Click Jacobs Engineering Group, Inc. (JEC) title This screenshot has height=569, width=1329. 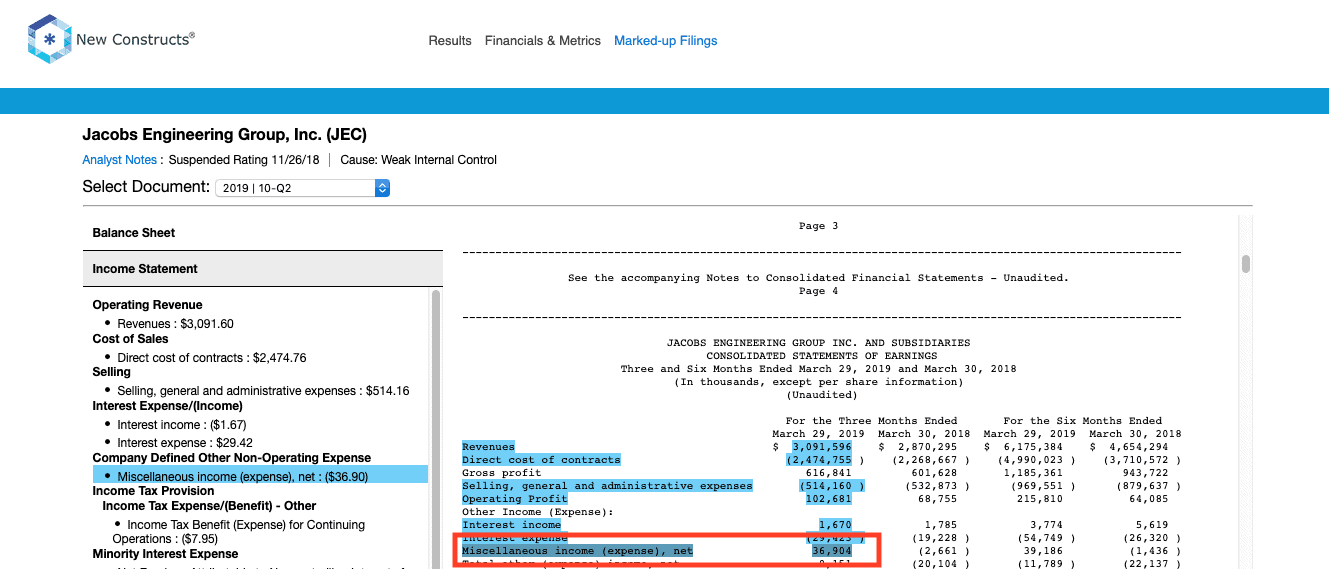225,135
